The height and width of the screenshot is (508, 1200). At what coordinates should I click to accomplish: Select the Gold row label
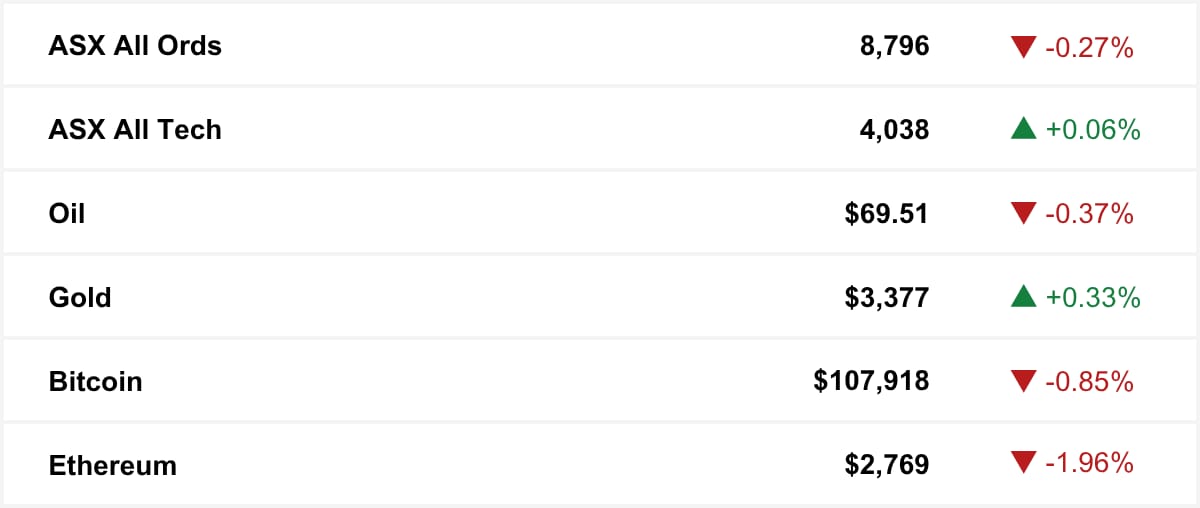click(x=80, y=298)
